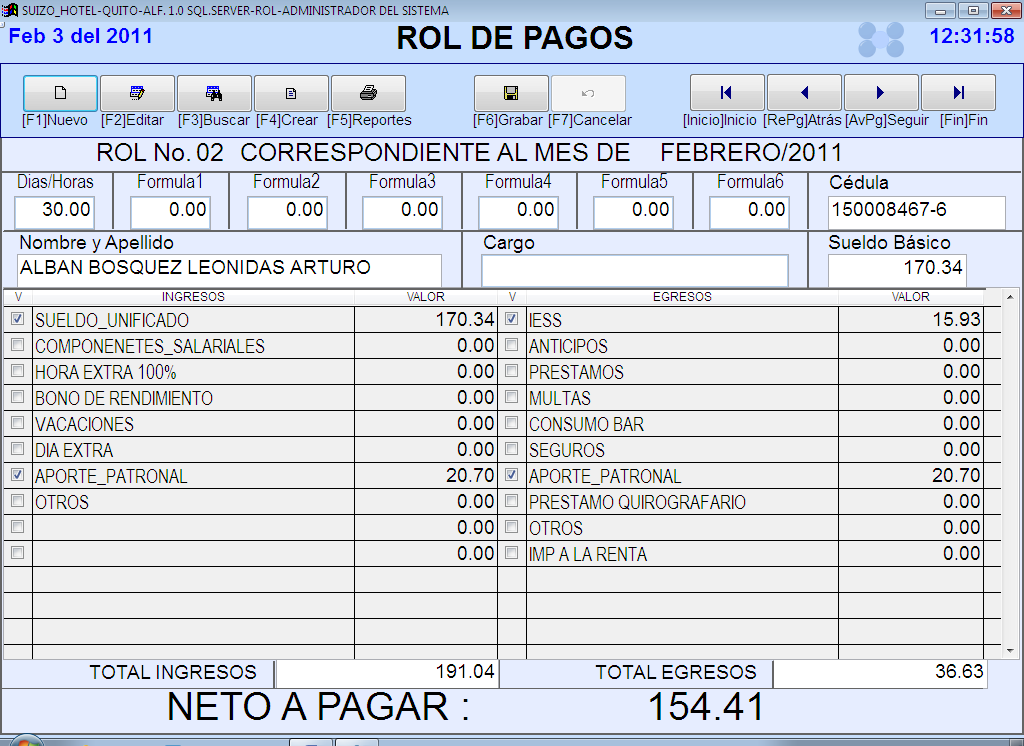Click the Sueldo Básico amount field
This screenshot has height=746, width=1024.
coord(896,269)
